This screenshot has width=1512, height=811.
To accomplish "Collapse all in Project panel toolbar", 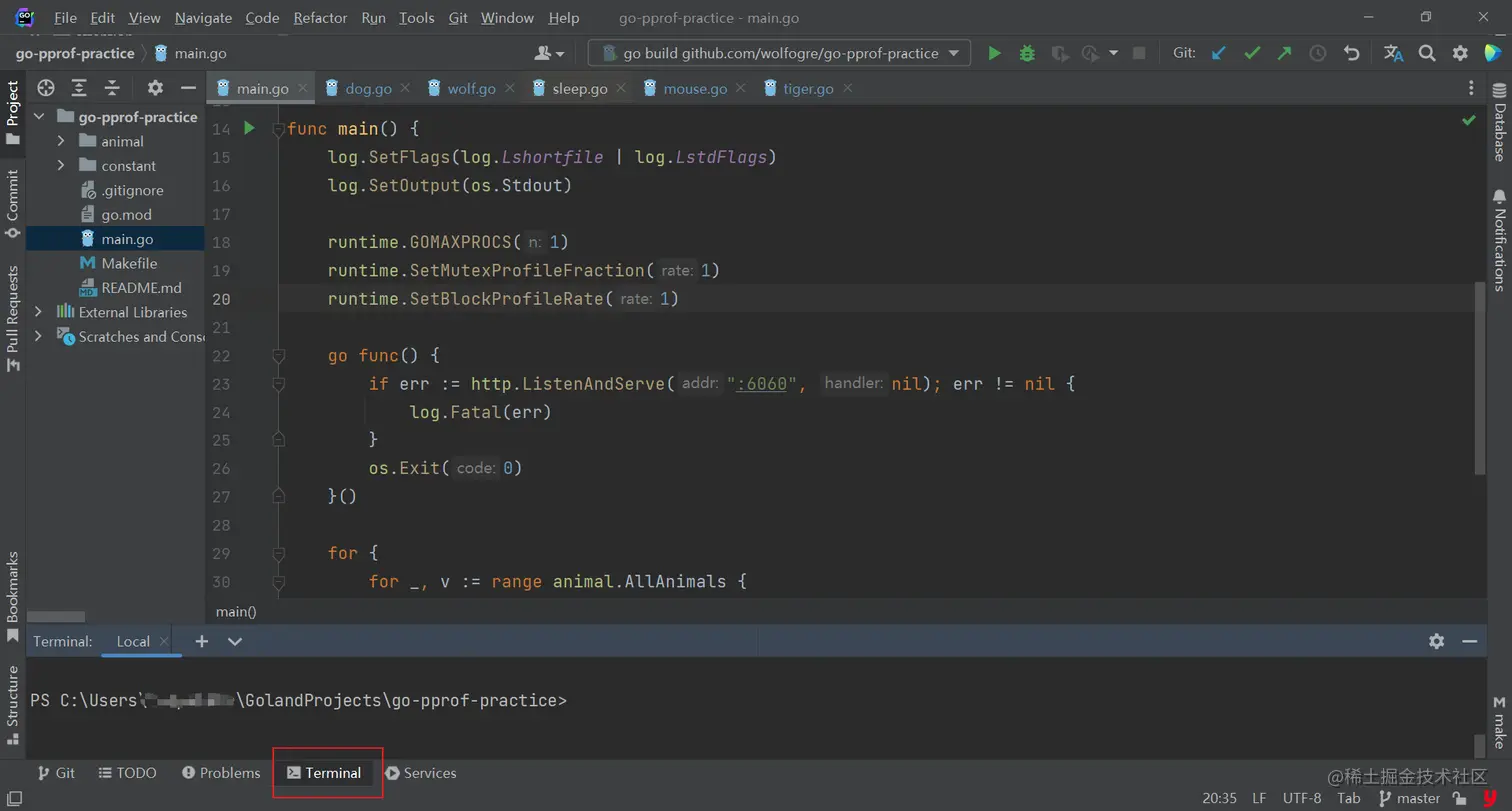I will click(x=112, y=88).
